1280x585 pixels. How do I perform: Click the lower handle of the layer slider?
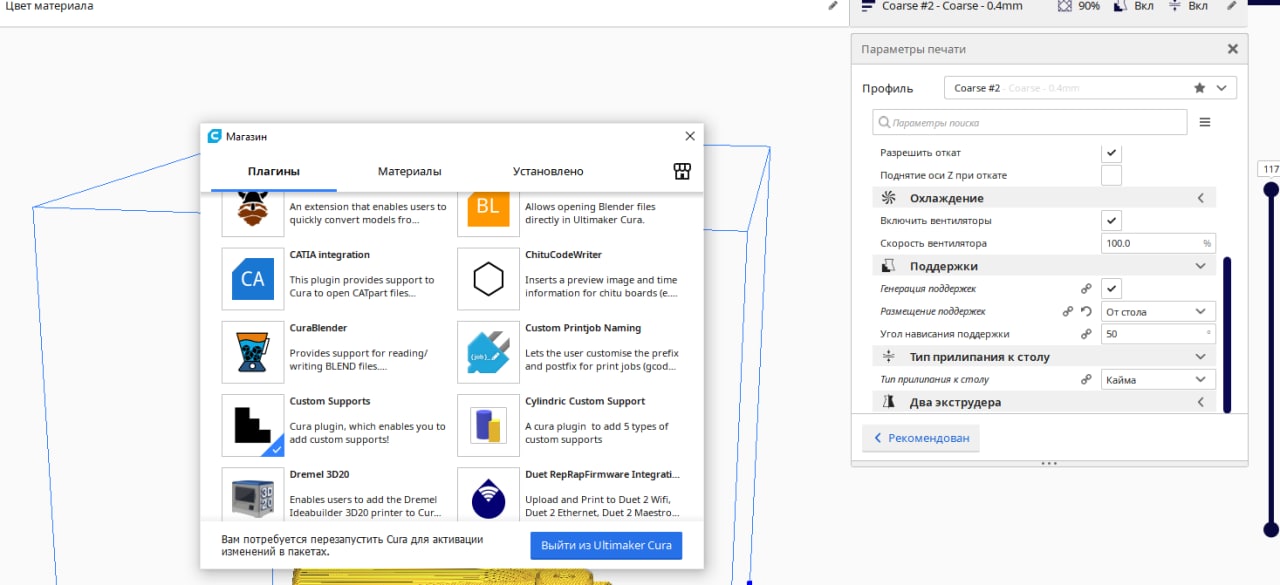tap(1271, 529)
